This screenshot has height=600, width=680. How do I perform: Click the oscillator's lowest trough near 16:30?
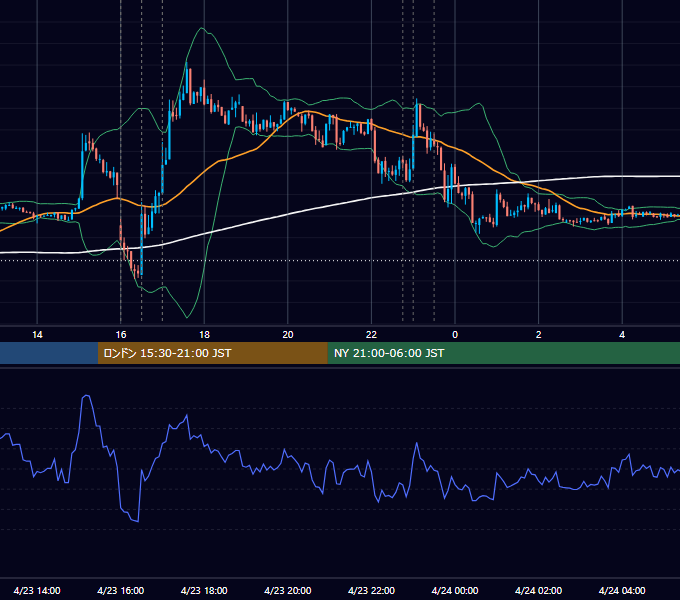[x=136, y=520]
